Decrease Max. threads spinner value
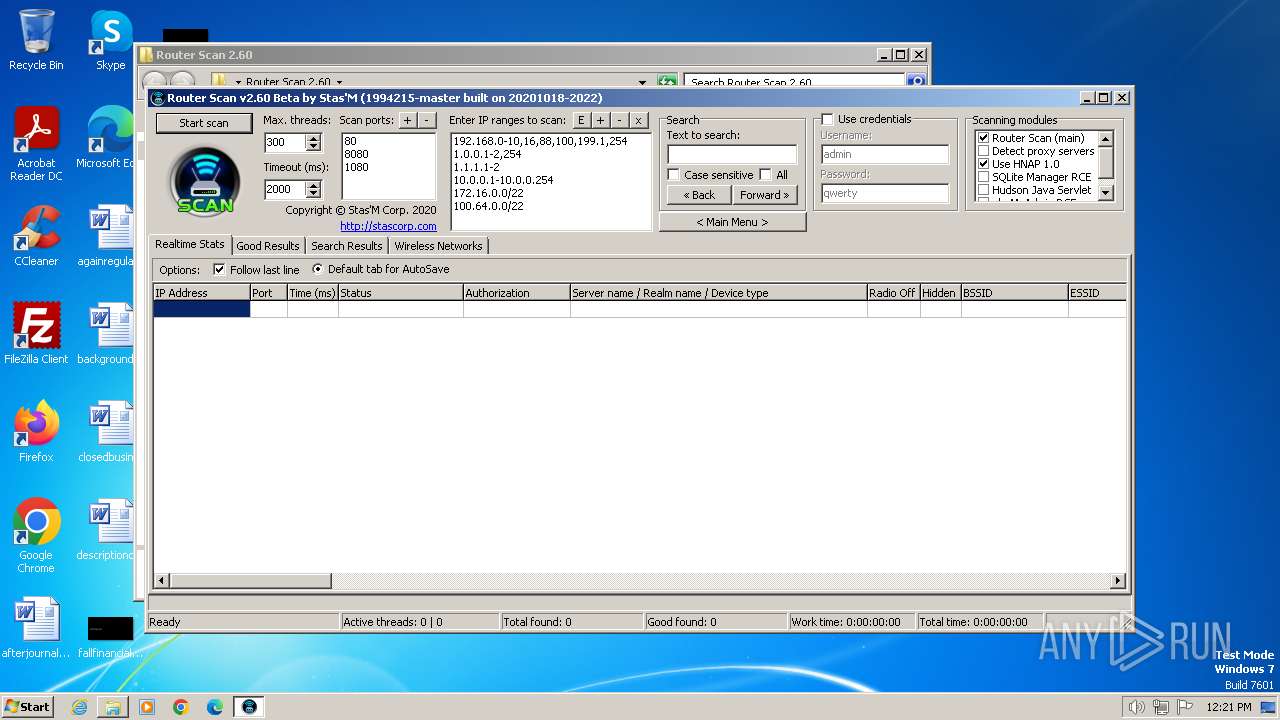The height and width of the screenshot is (720, 1280). click(314, 147)
